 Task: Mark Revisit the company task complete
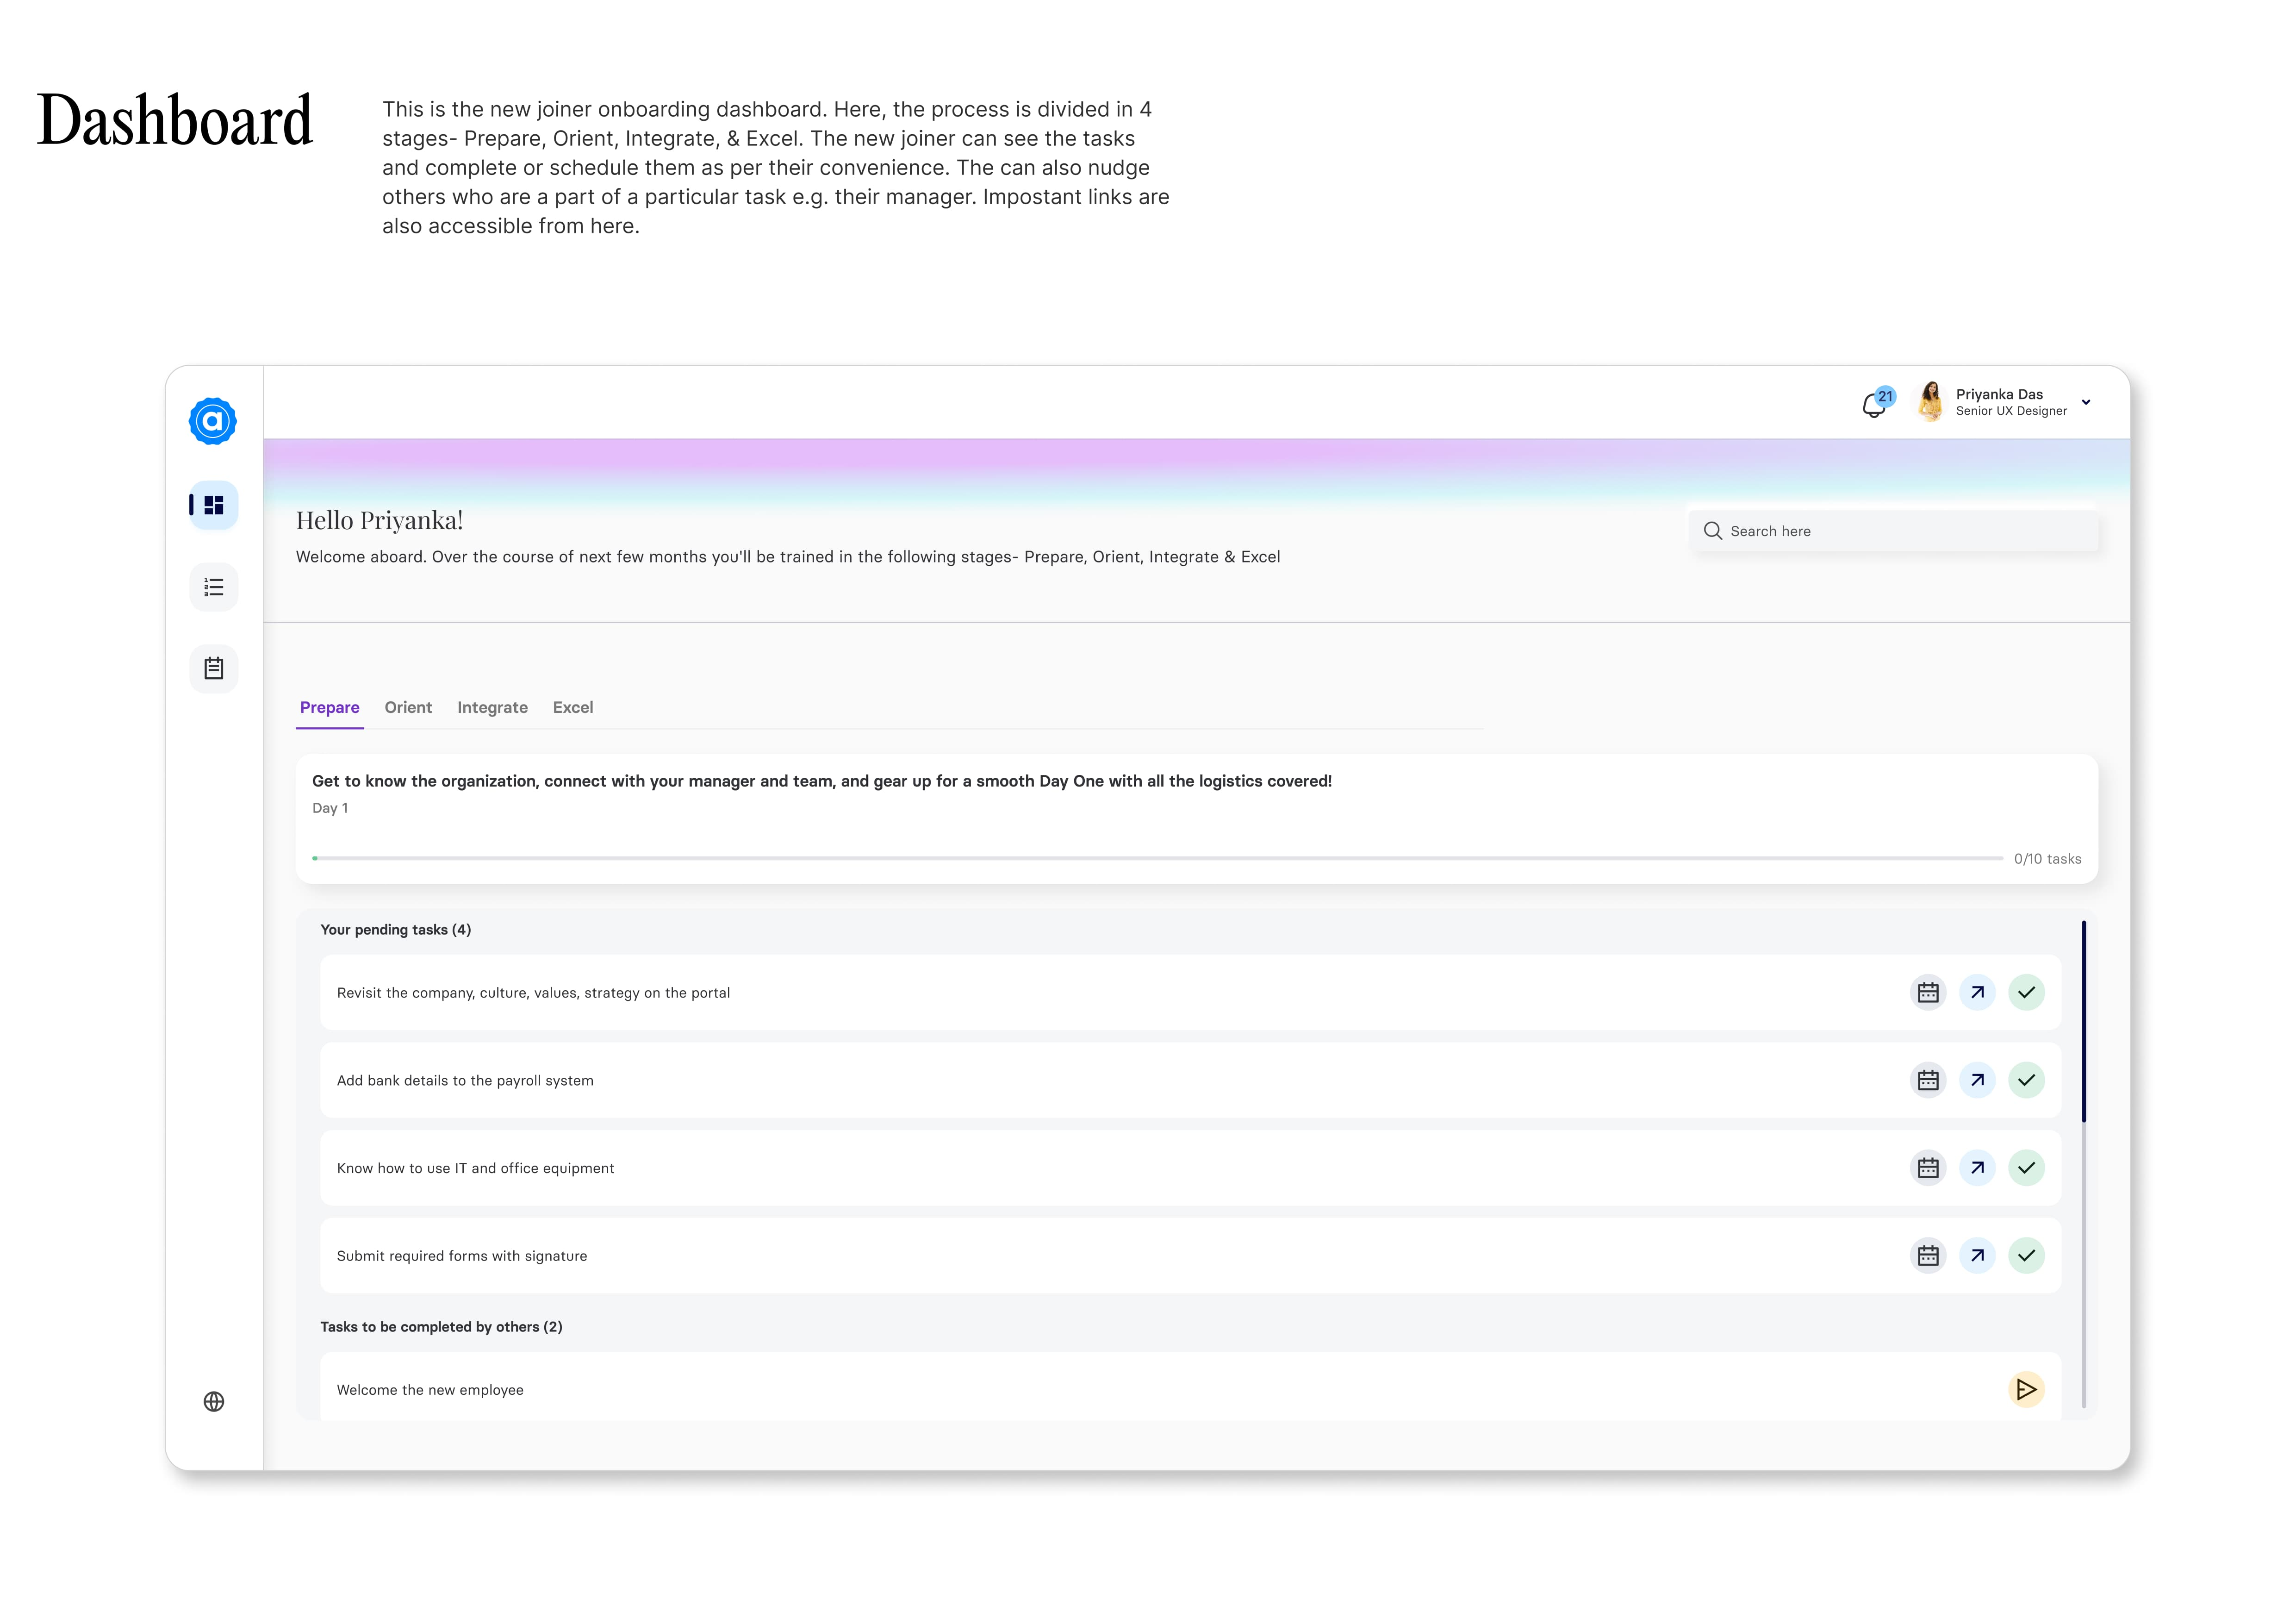coord(2026,993)
